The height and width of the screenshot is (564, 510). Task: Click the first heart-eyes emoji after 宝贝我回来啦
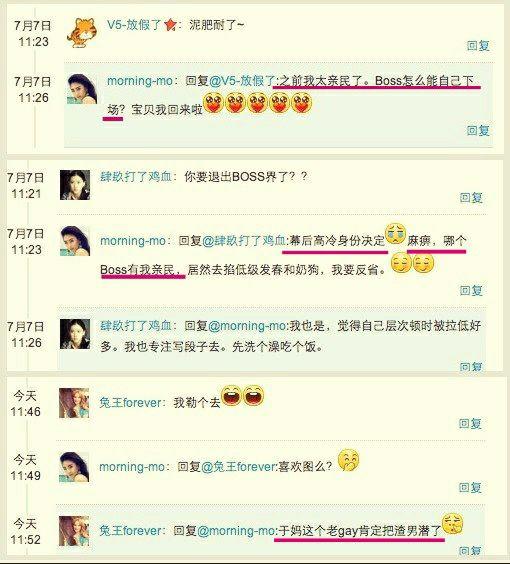click(214, 104)
